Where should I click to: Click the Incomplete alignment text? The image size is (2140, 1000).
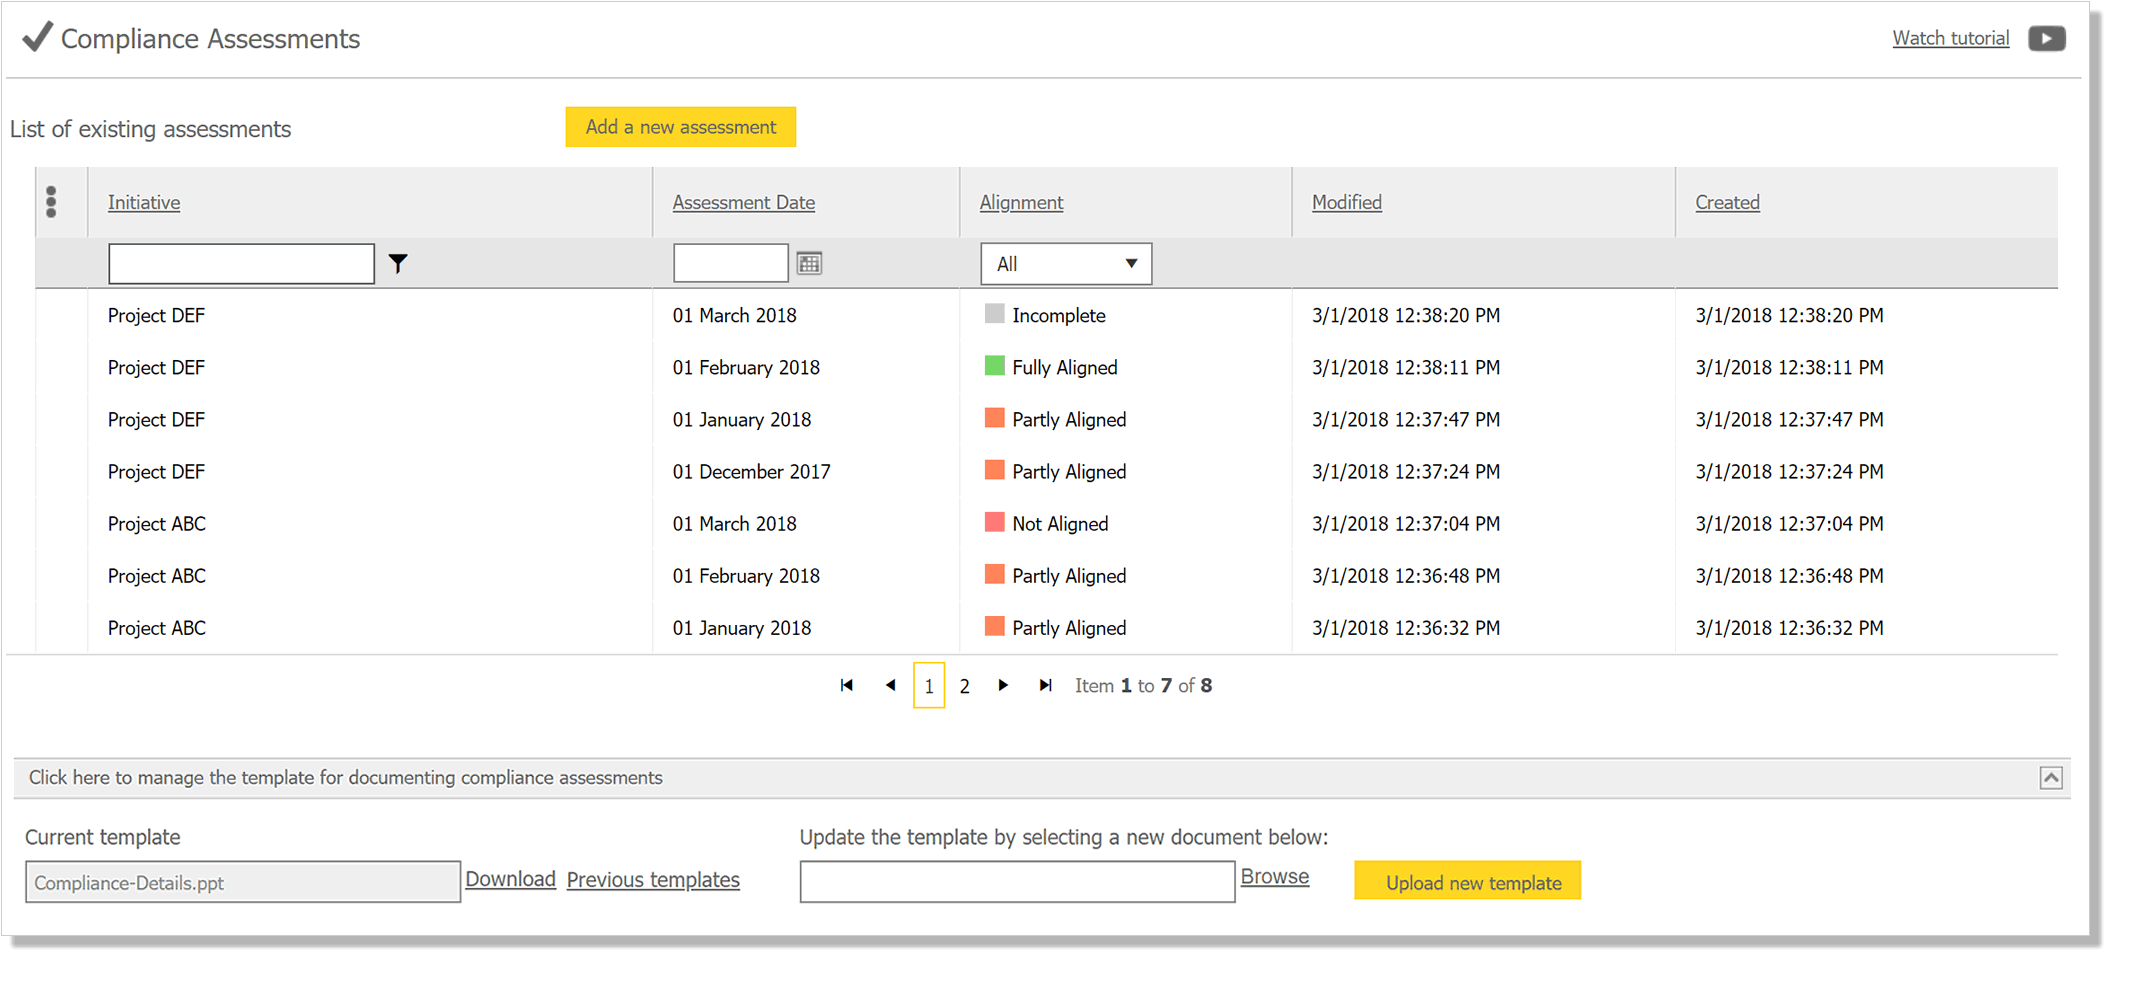[1059, 315]
